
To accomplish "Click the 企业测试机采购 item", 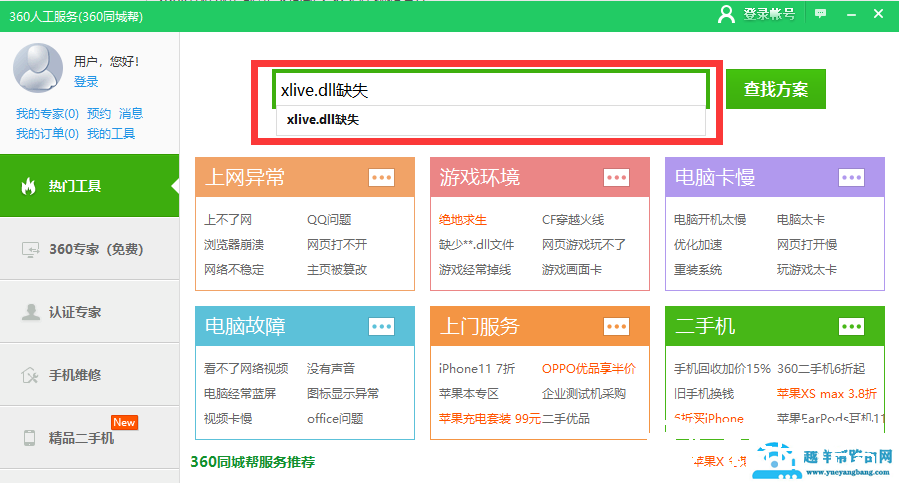I will click(584, 394).
